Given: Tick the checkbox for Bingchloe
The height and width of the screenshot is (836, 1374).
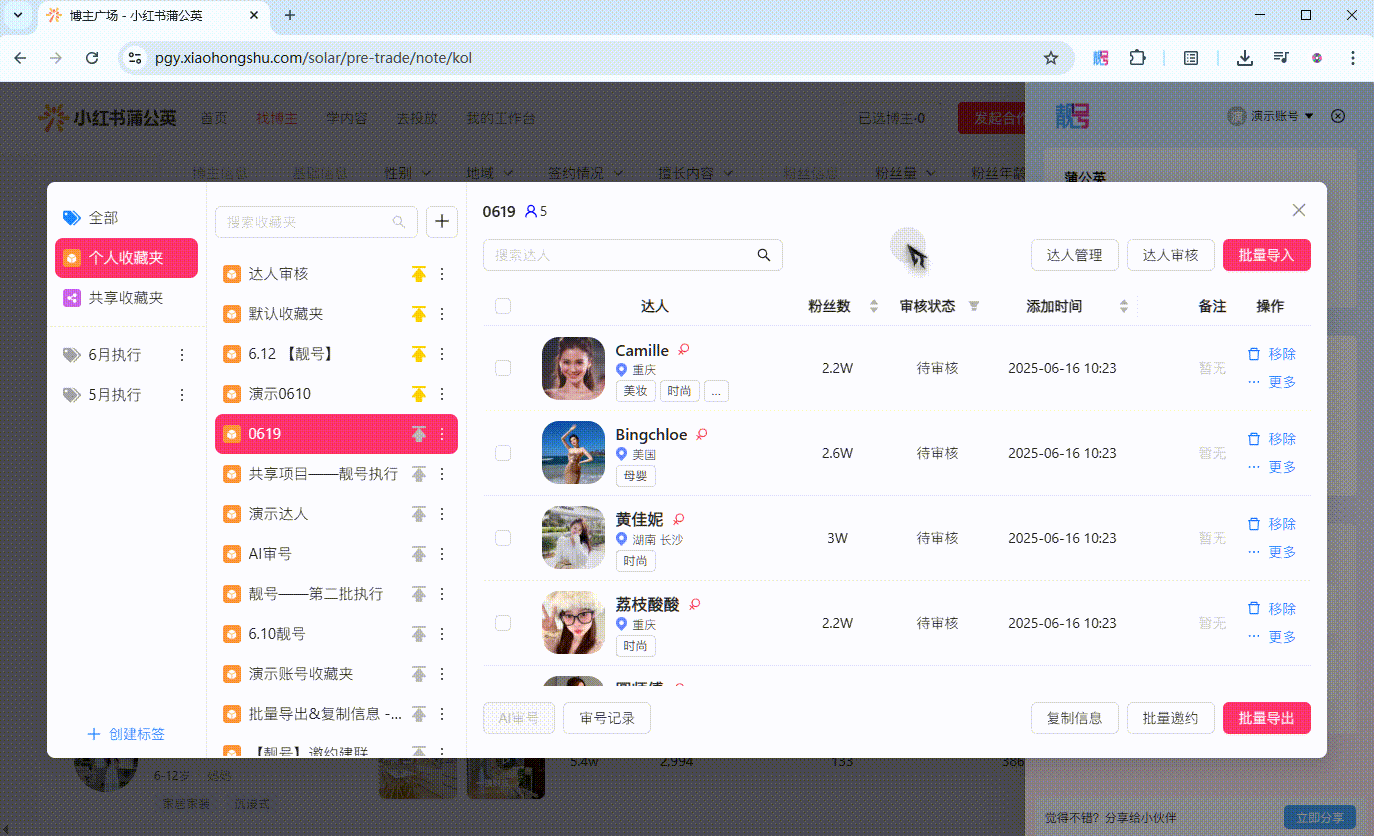Looking at the screenshot, I should [x=503, y=453].
